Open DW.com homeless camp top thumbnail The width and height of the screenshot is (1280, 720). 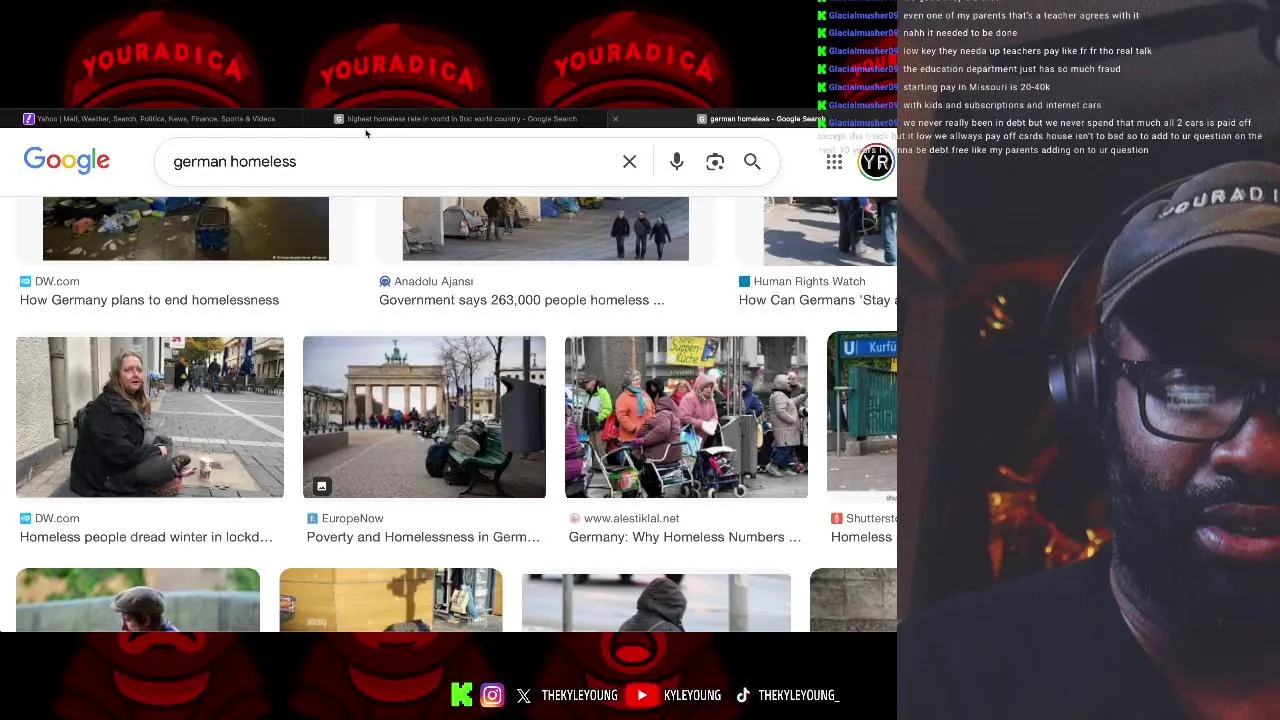coord(186,229)
